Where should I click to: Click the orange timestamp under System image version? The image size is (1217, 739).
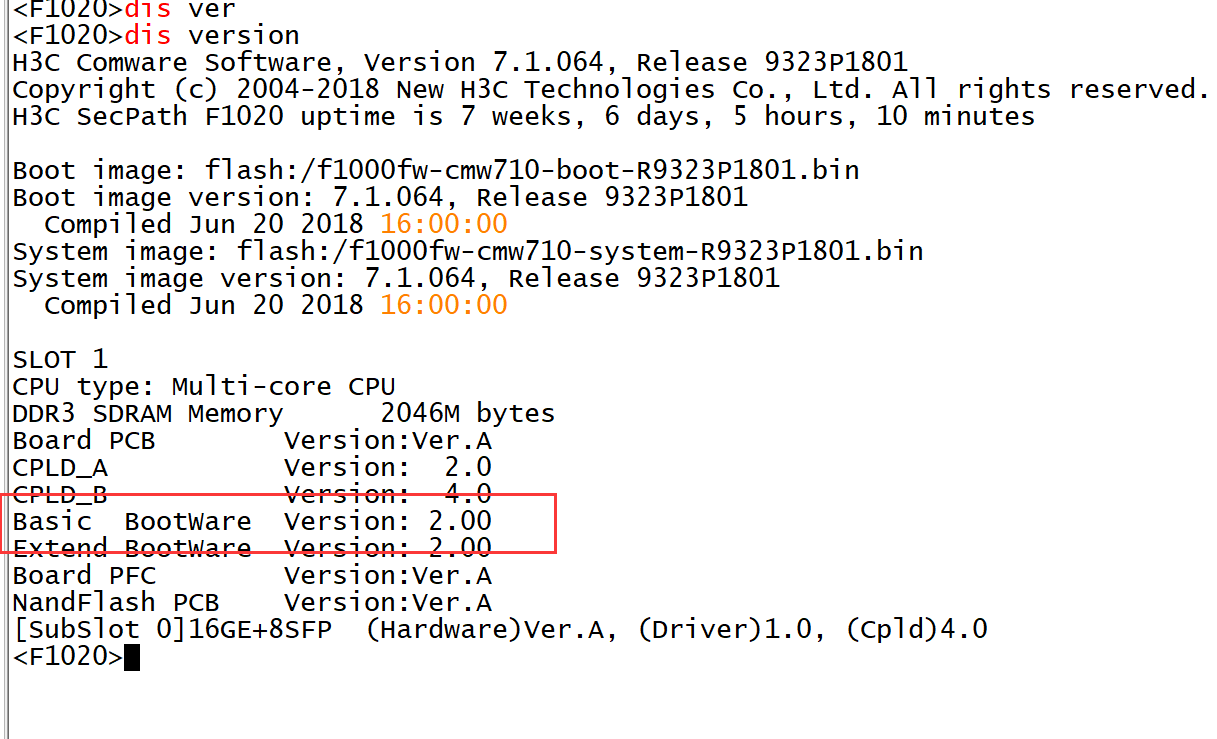tap(444, 305)
